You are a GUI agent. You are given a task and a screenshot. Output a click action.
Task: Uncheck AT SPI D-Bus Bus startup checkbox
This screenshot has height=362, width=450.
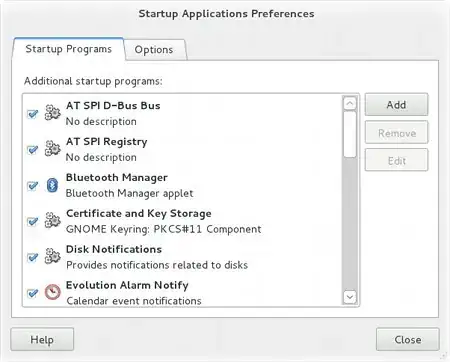[x=33, y=114]
